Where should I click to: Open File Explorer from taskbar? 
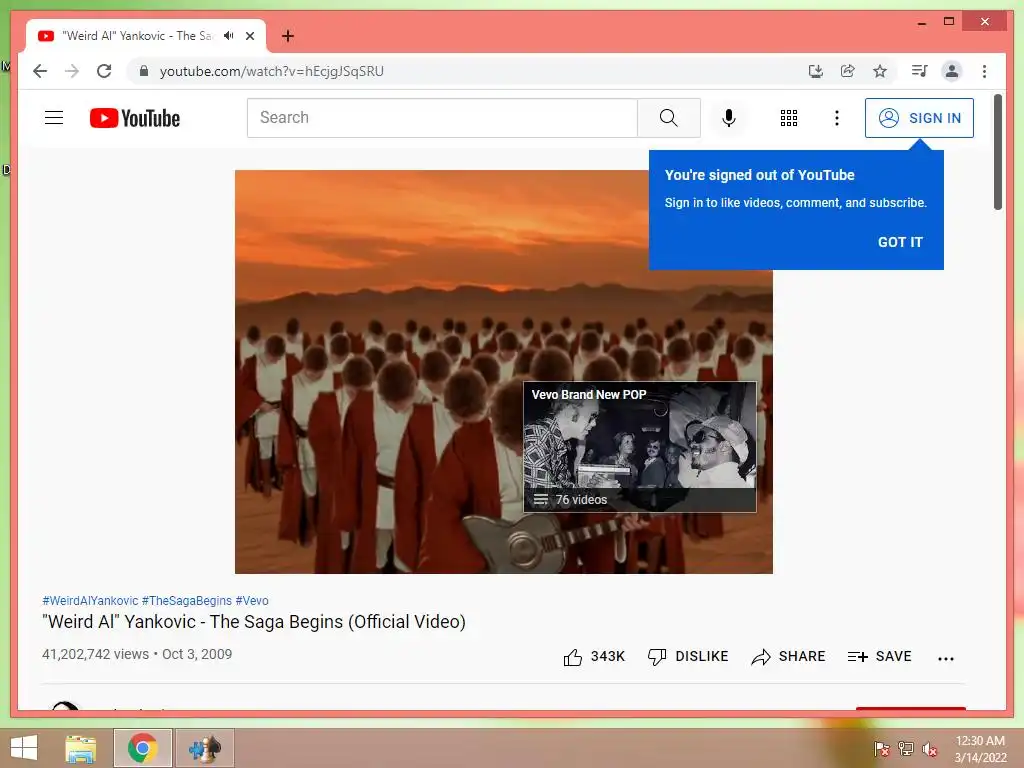tap(80, 748)
